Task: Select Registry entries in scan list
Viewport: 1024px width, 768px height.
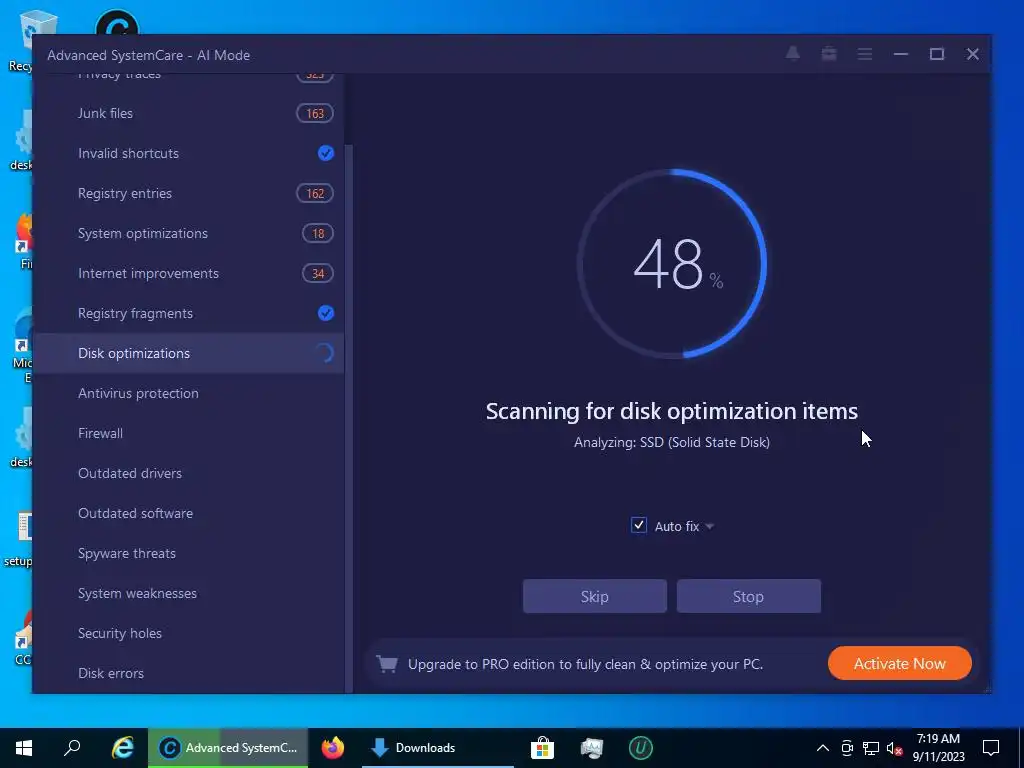Action: (188, 193)
